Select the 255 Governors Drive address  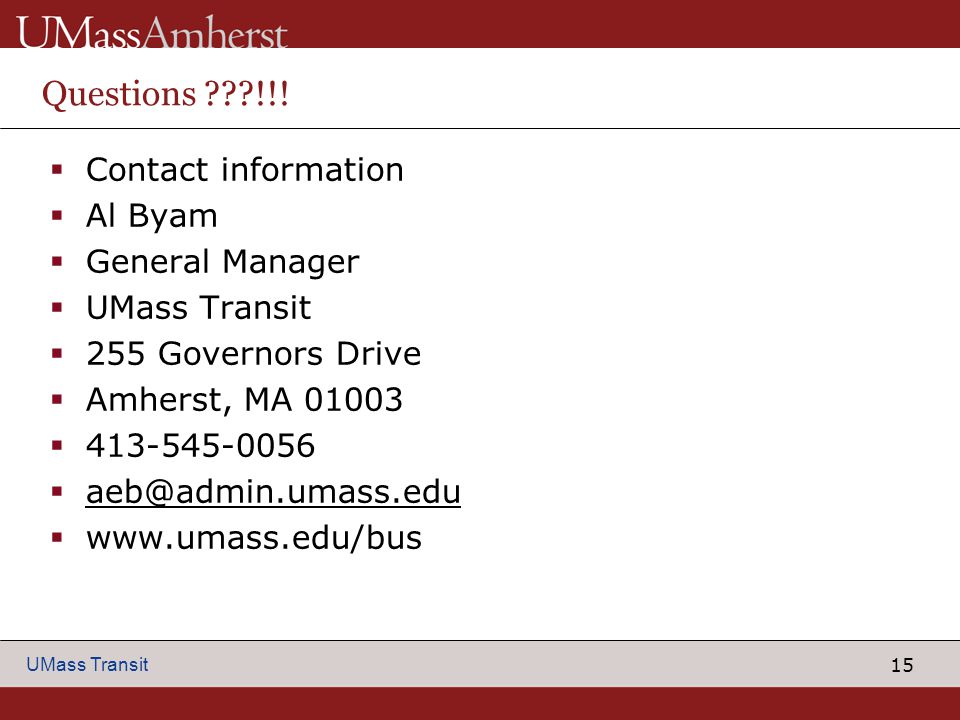click(253, 353)
